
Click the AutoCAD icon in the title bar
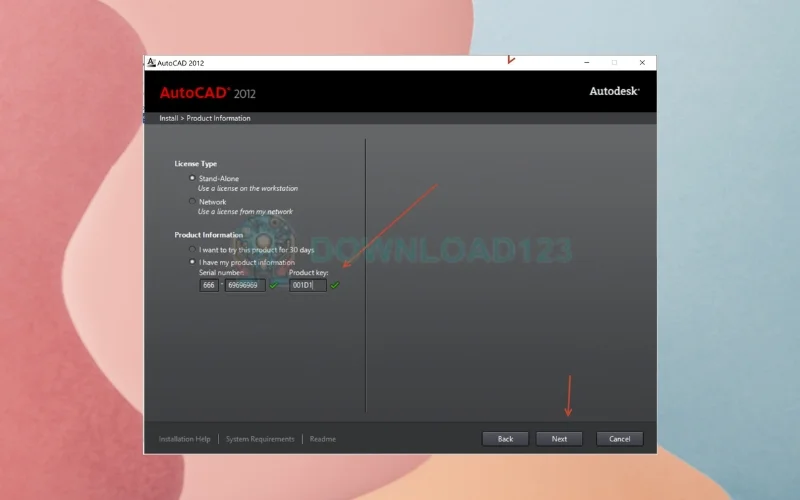coord(151,62)
